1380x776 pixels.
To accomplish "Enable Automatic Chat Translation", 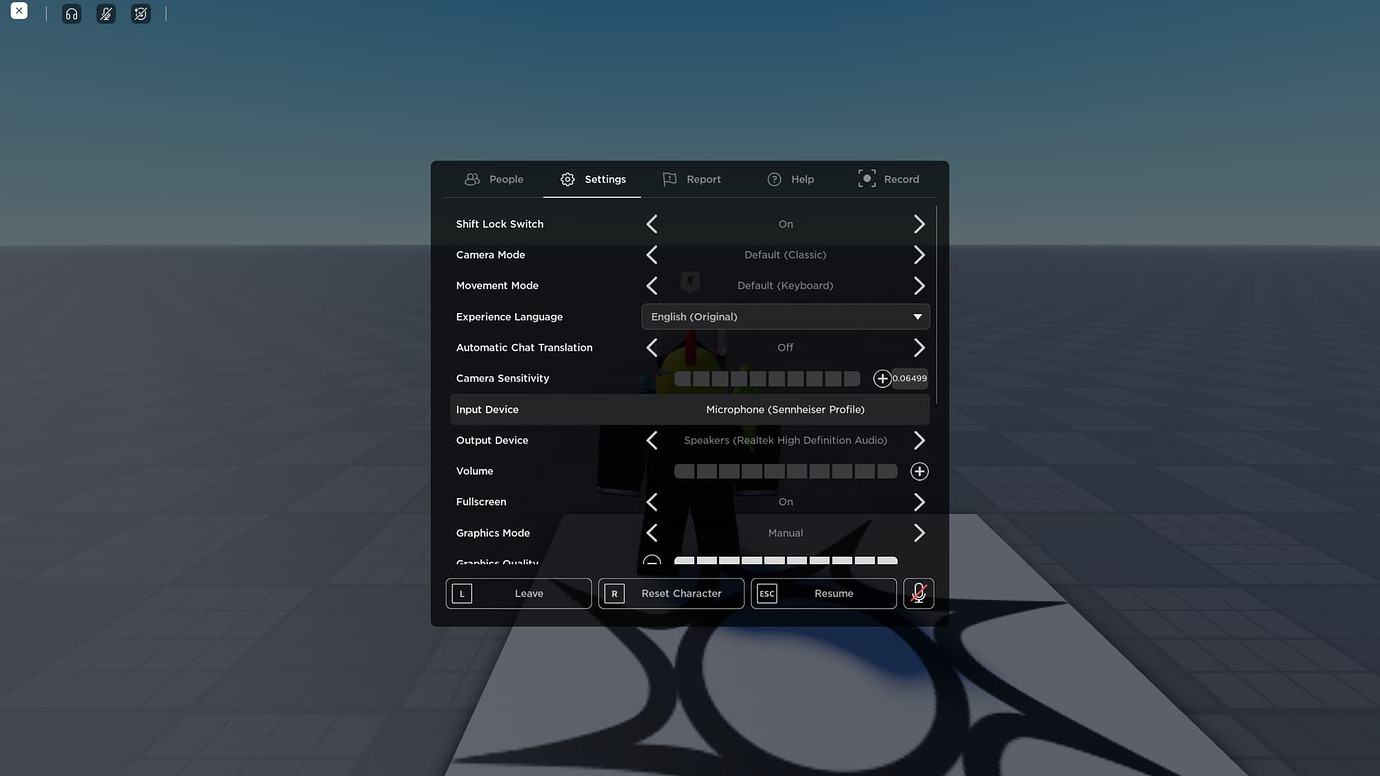I will (x=919, y=347).
